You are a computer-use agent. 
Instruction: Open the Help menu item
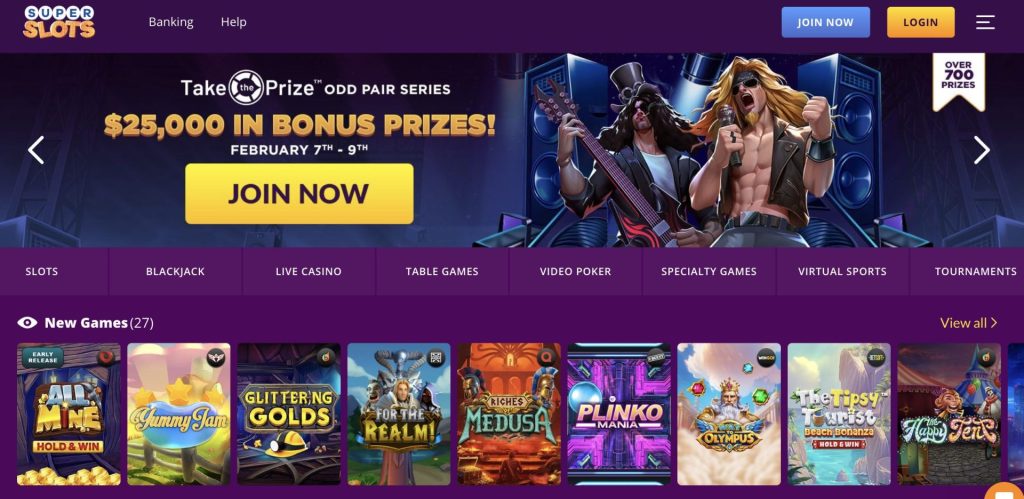pyautogui.click(x=233, y=22)
